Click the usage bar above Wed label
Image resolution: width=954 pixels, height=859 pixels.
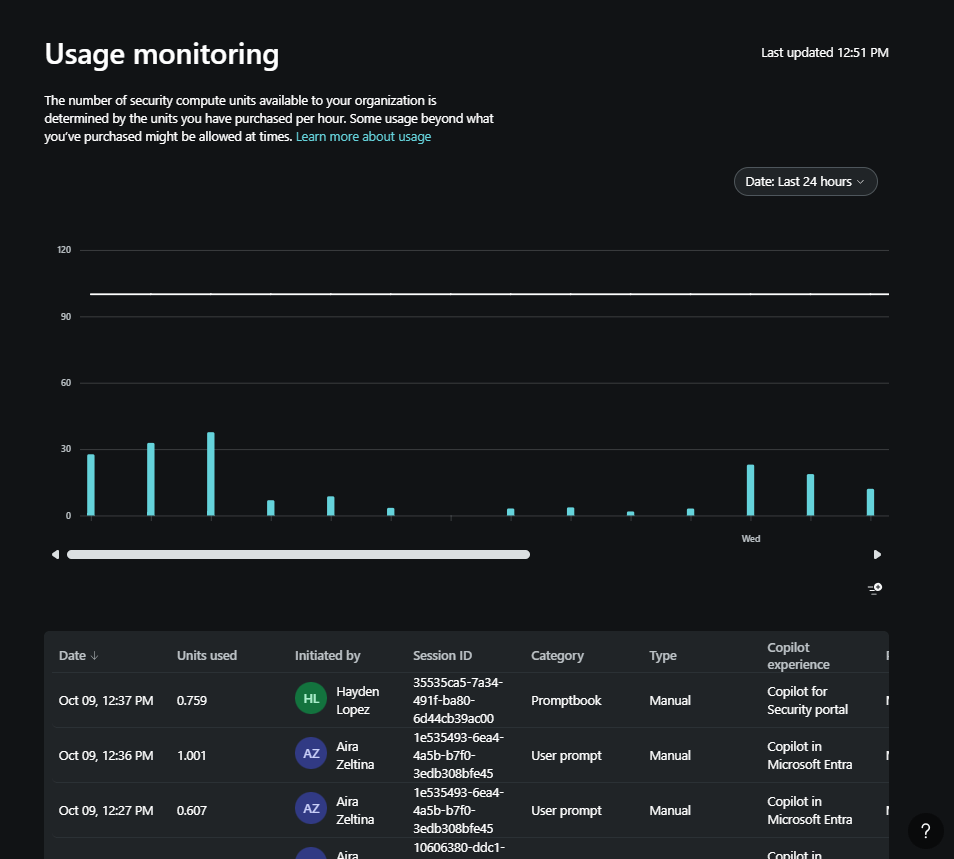coord(750,490)
